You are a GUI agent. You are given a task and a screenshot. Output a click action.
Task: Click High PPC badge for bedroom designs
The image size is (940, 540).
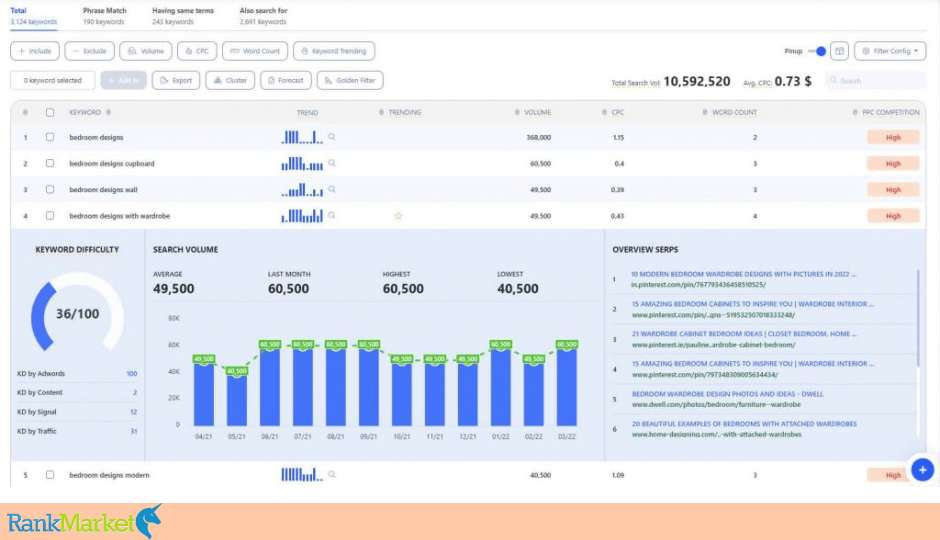(x=893, y=137)
